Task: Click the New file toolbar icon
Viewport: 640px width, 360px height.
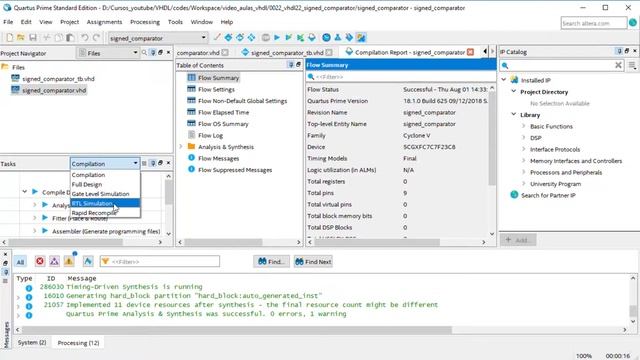Action: (x=9, y=38)
